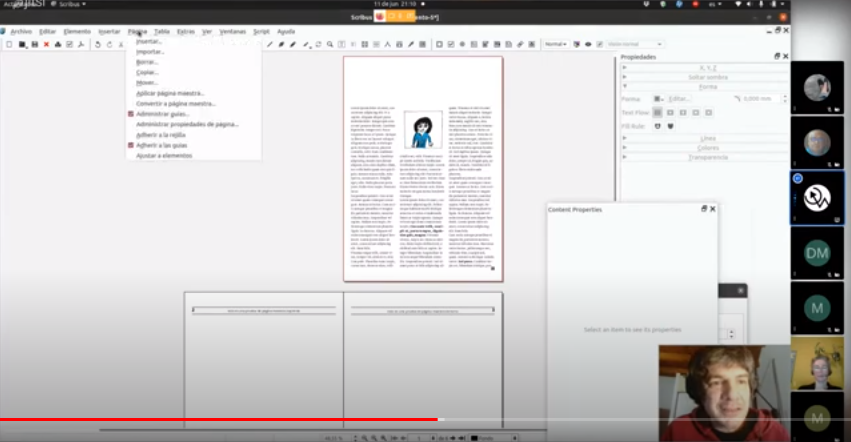Select the Freehand line tool

point(293,45)
